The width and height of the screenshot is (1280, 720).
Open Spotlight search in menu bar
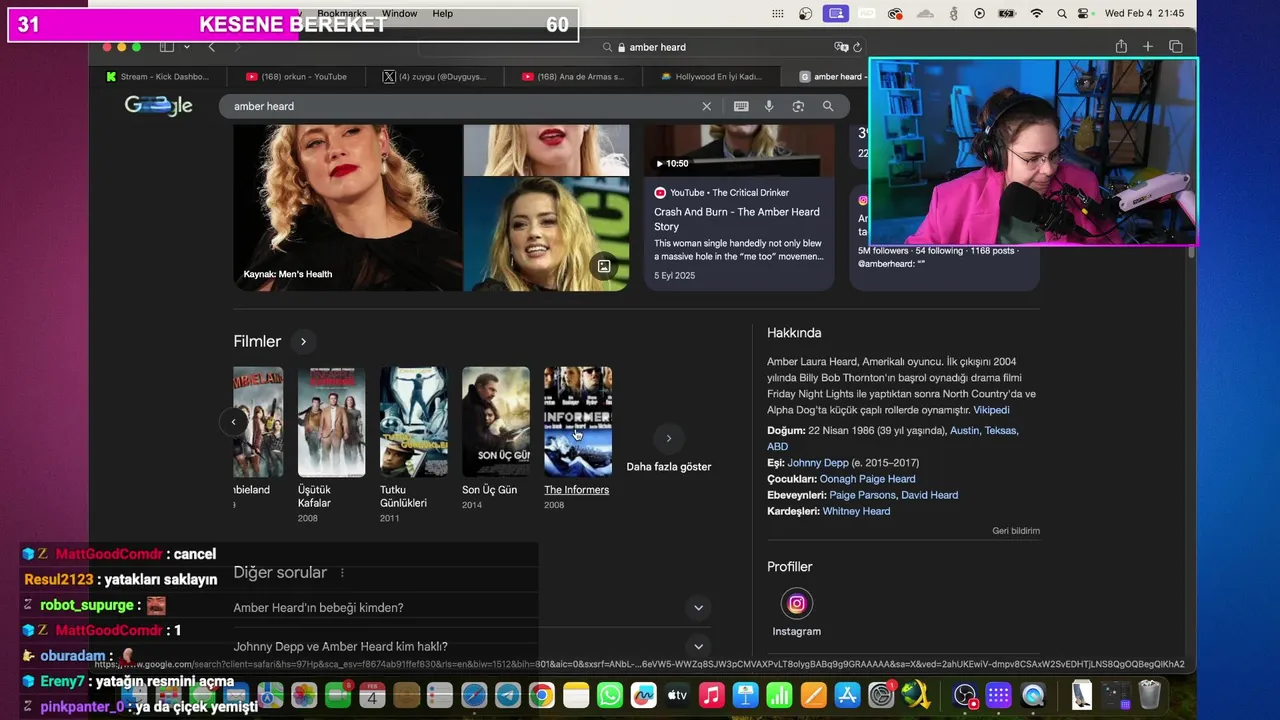click(1061, 14)
